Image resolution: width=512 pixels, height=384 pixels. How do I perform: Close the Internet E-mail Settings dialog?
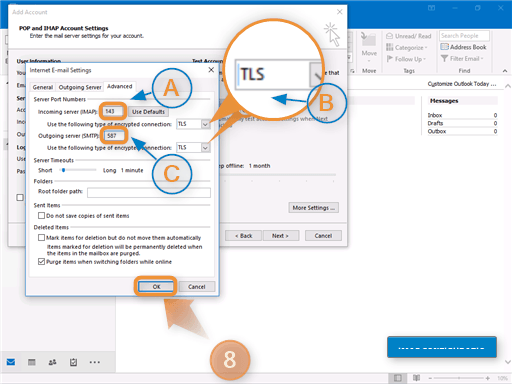(x=211, y=70)
